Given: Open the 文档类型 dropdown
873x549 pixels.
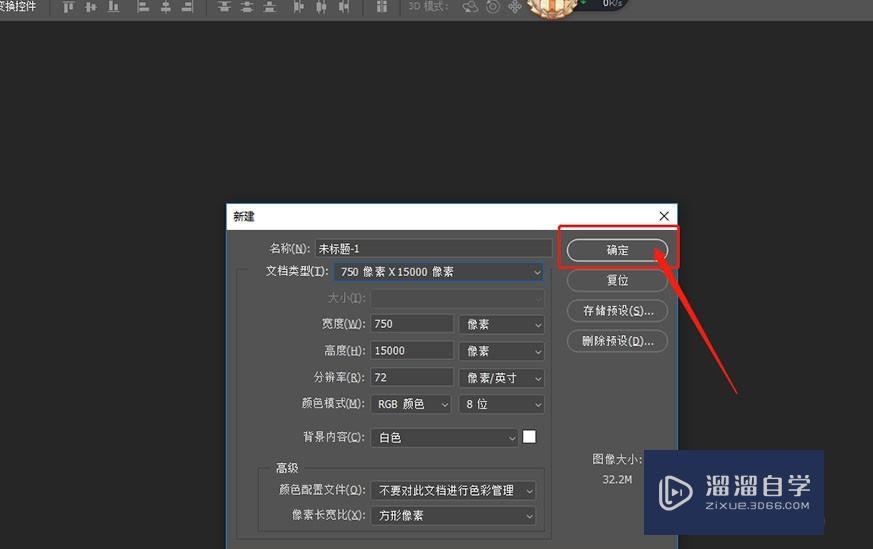Looking at the screenshot, I should [438, 272].
